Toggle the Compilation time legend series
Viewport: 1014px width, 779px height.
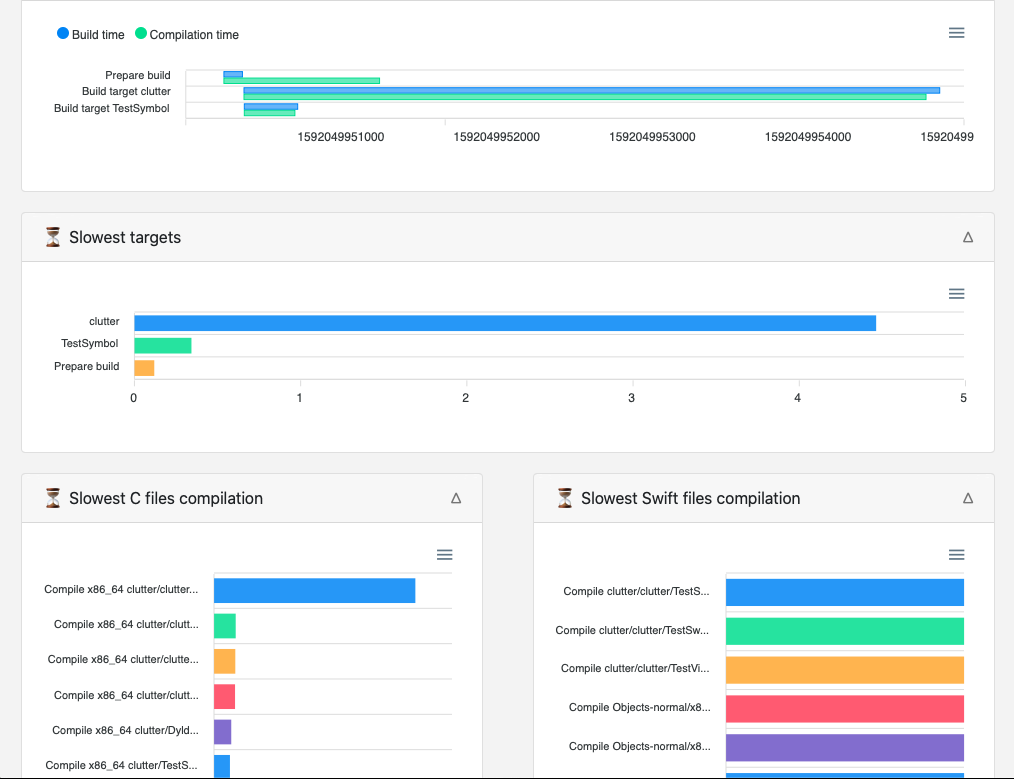pos(187,34)
